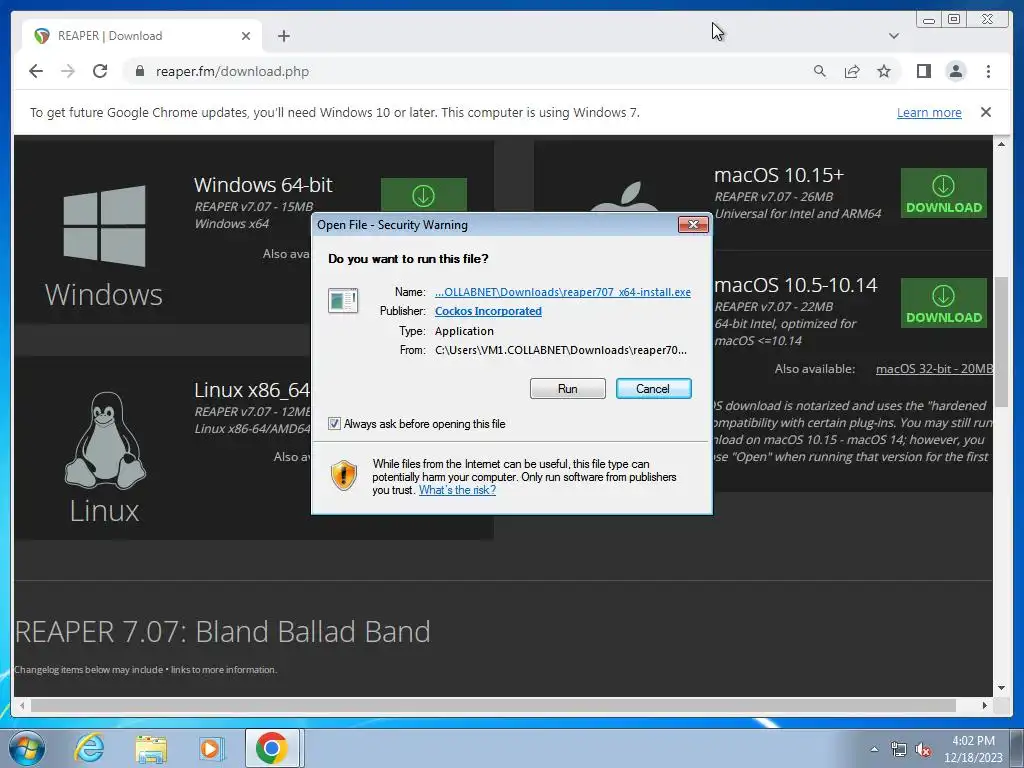Click the address bar URL reaper.fm/download.php
Viewport: 1024px width, 768px height.
[x=232, y=71]
